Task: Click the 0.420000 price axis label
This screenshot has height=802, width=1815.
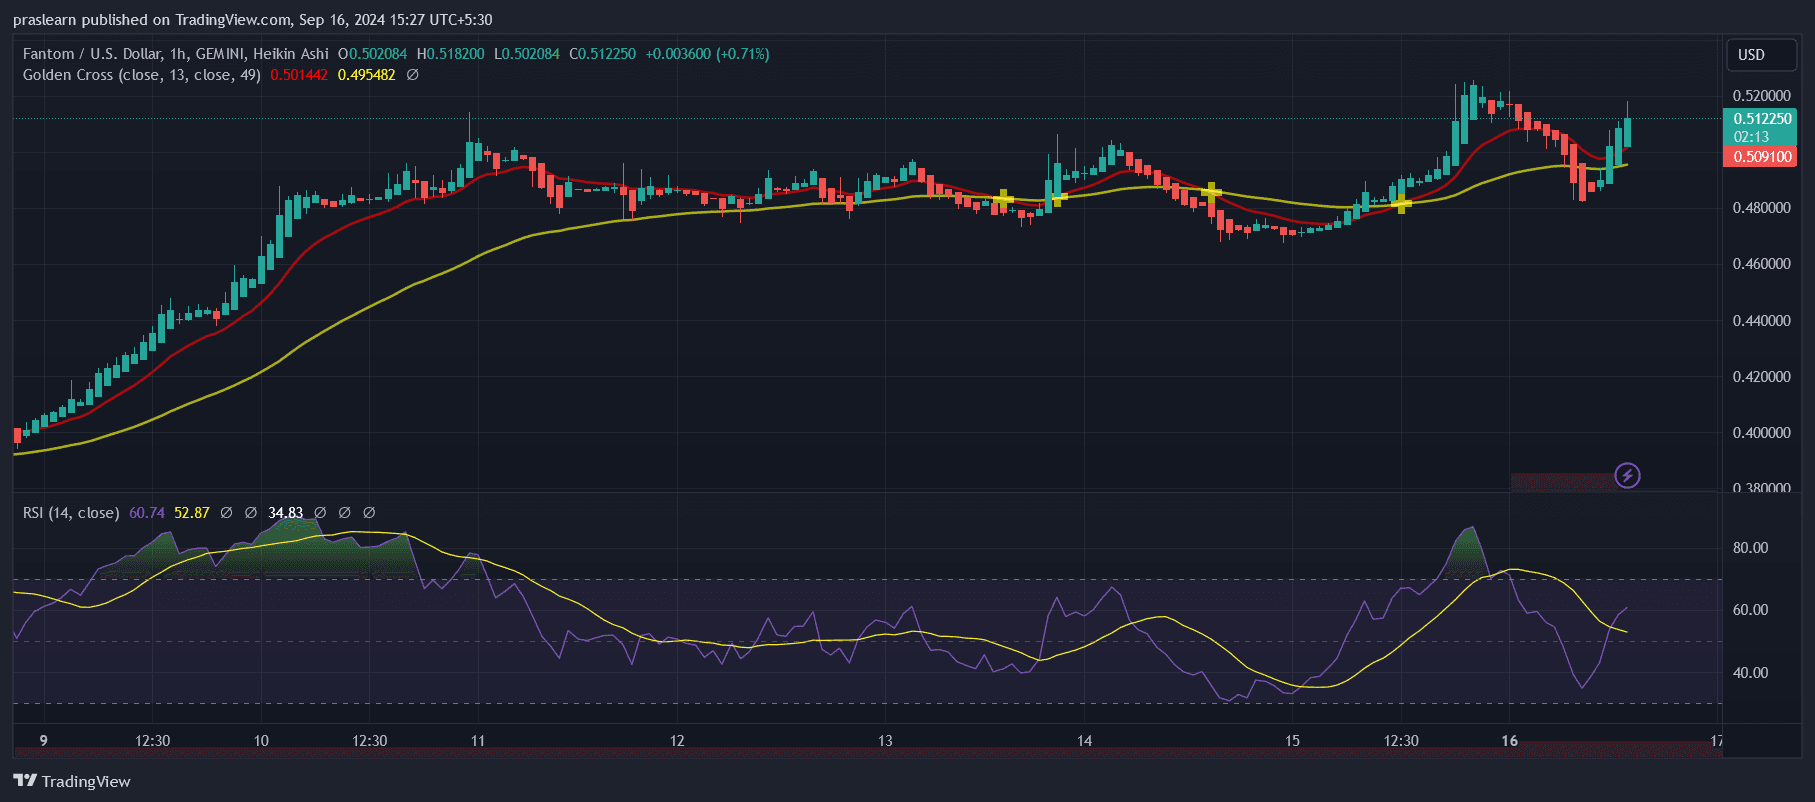Action: pyautogui.click(x=1761, y=377)
